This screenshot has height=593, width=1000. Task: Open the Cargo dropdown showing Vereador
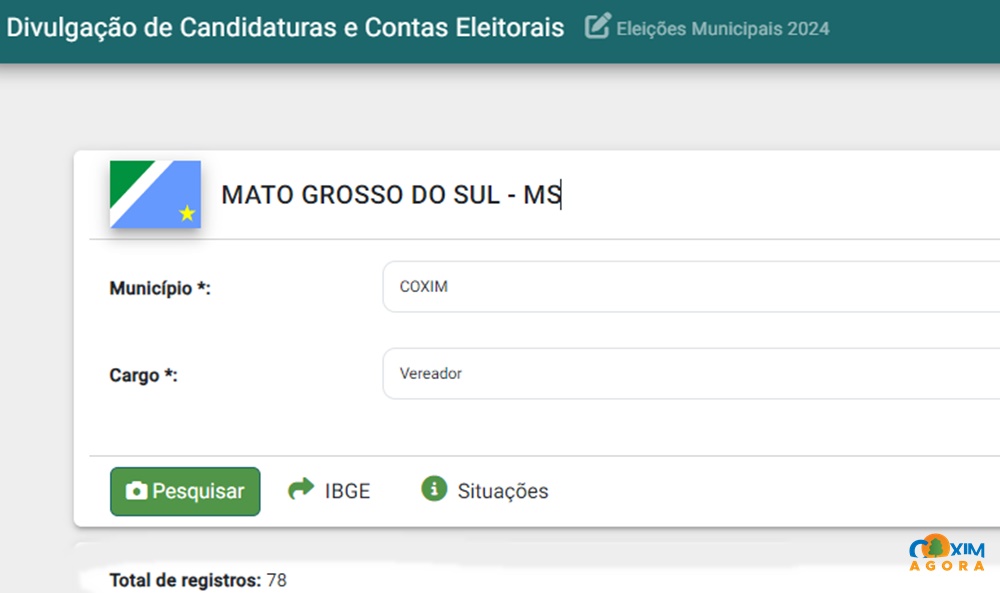[x=690, y=374]
